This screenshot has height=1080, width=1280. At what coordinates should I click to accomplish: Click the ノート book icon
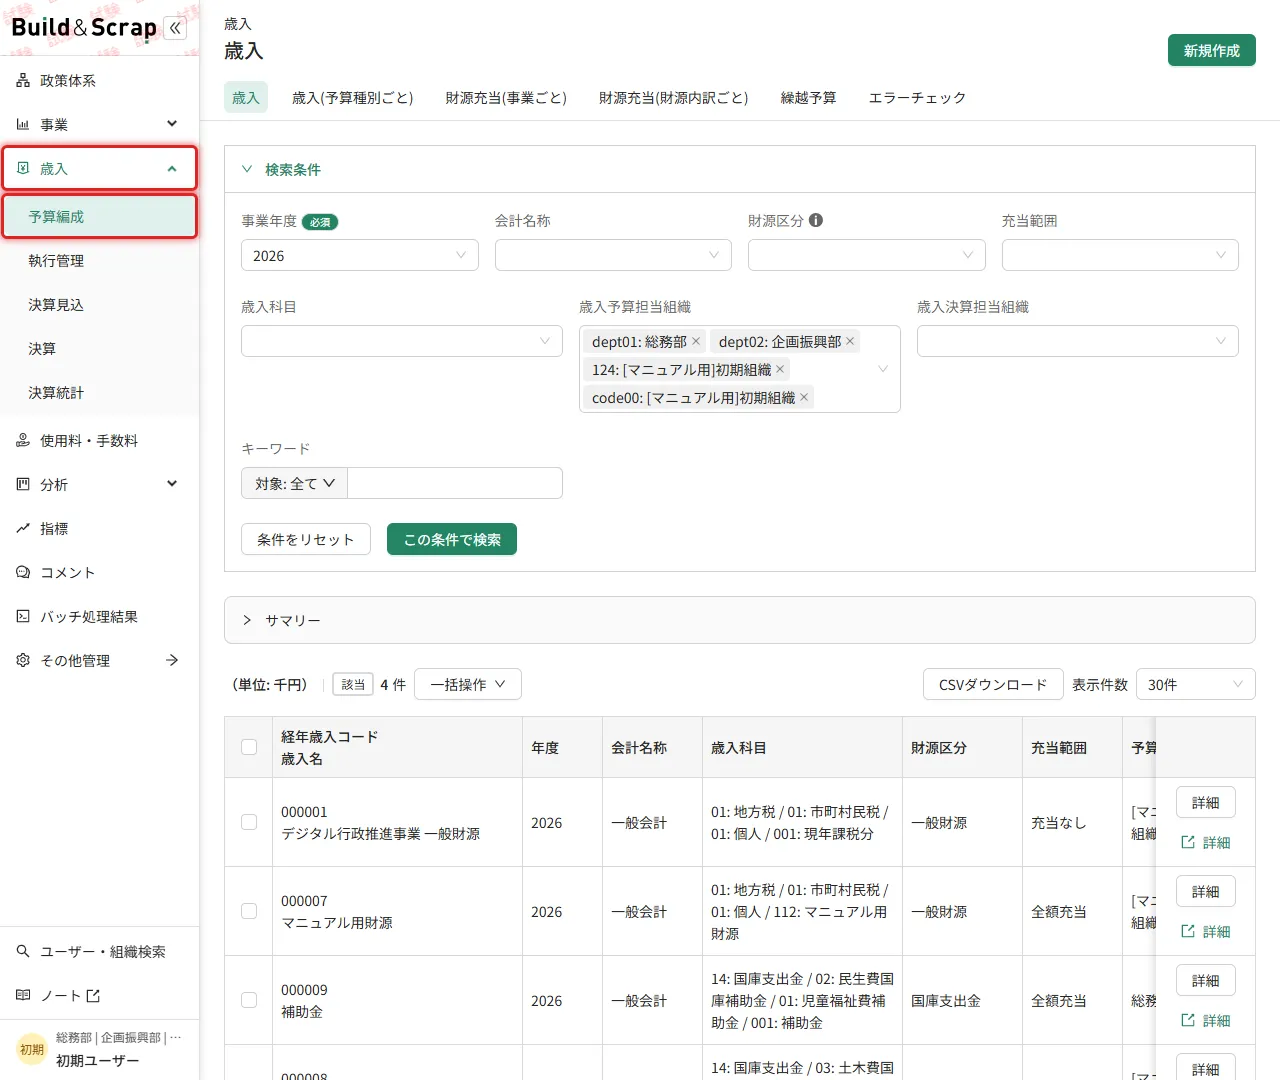pos(23,996)
